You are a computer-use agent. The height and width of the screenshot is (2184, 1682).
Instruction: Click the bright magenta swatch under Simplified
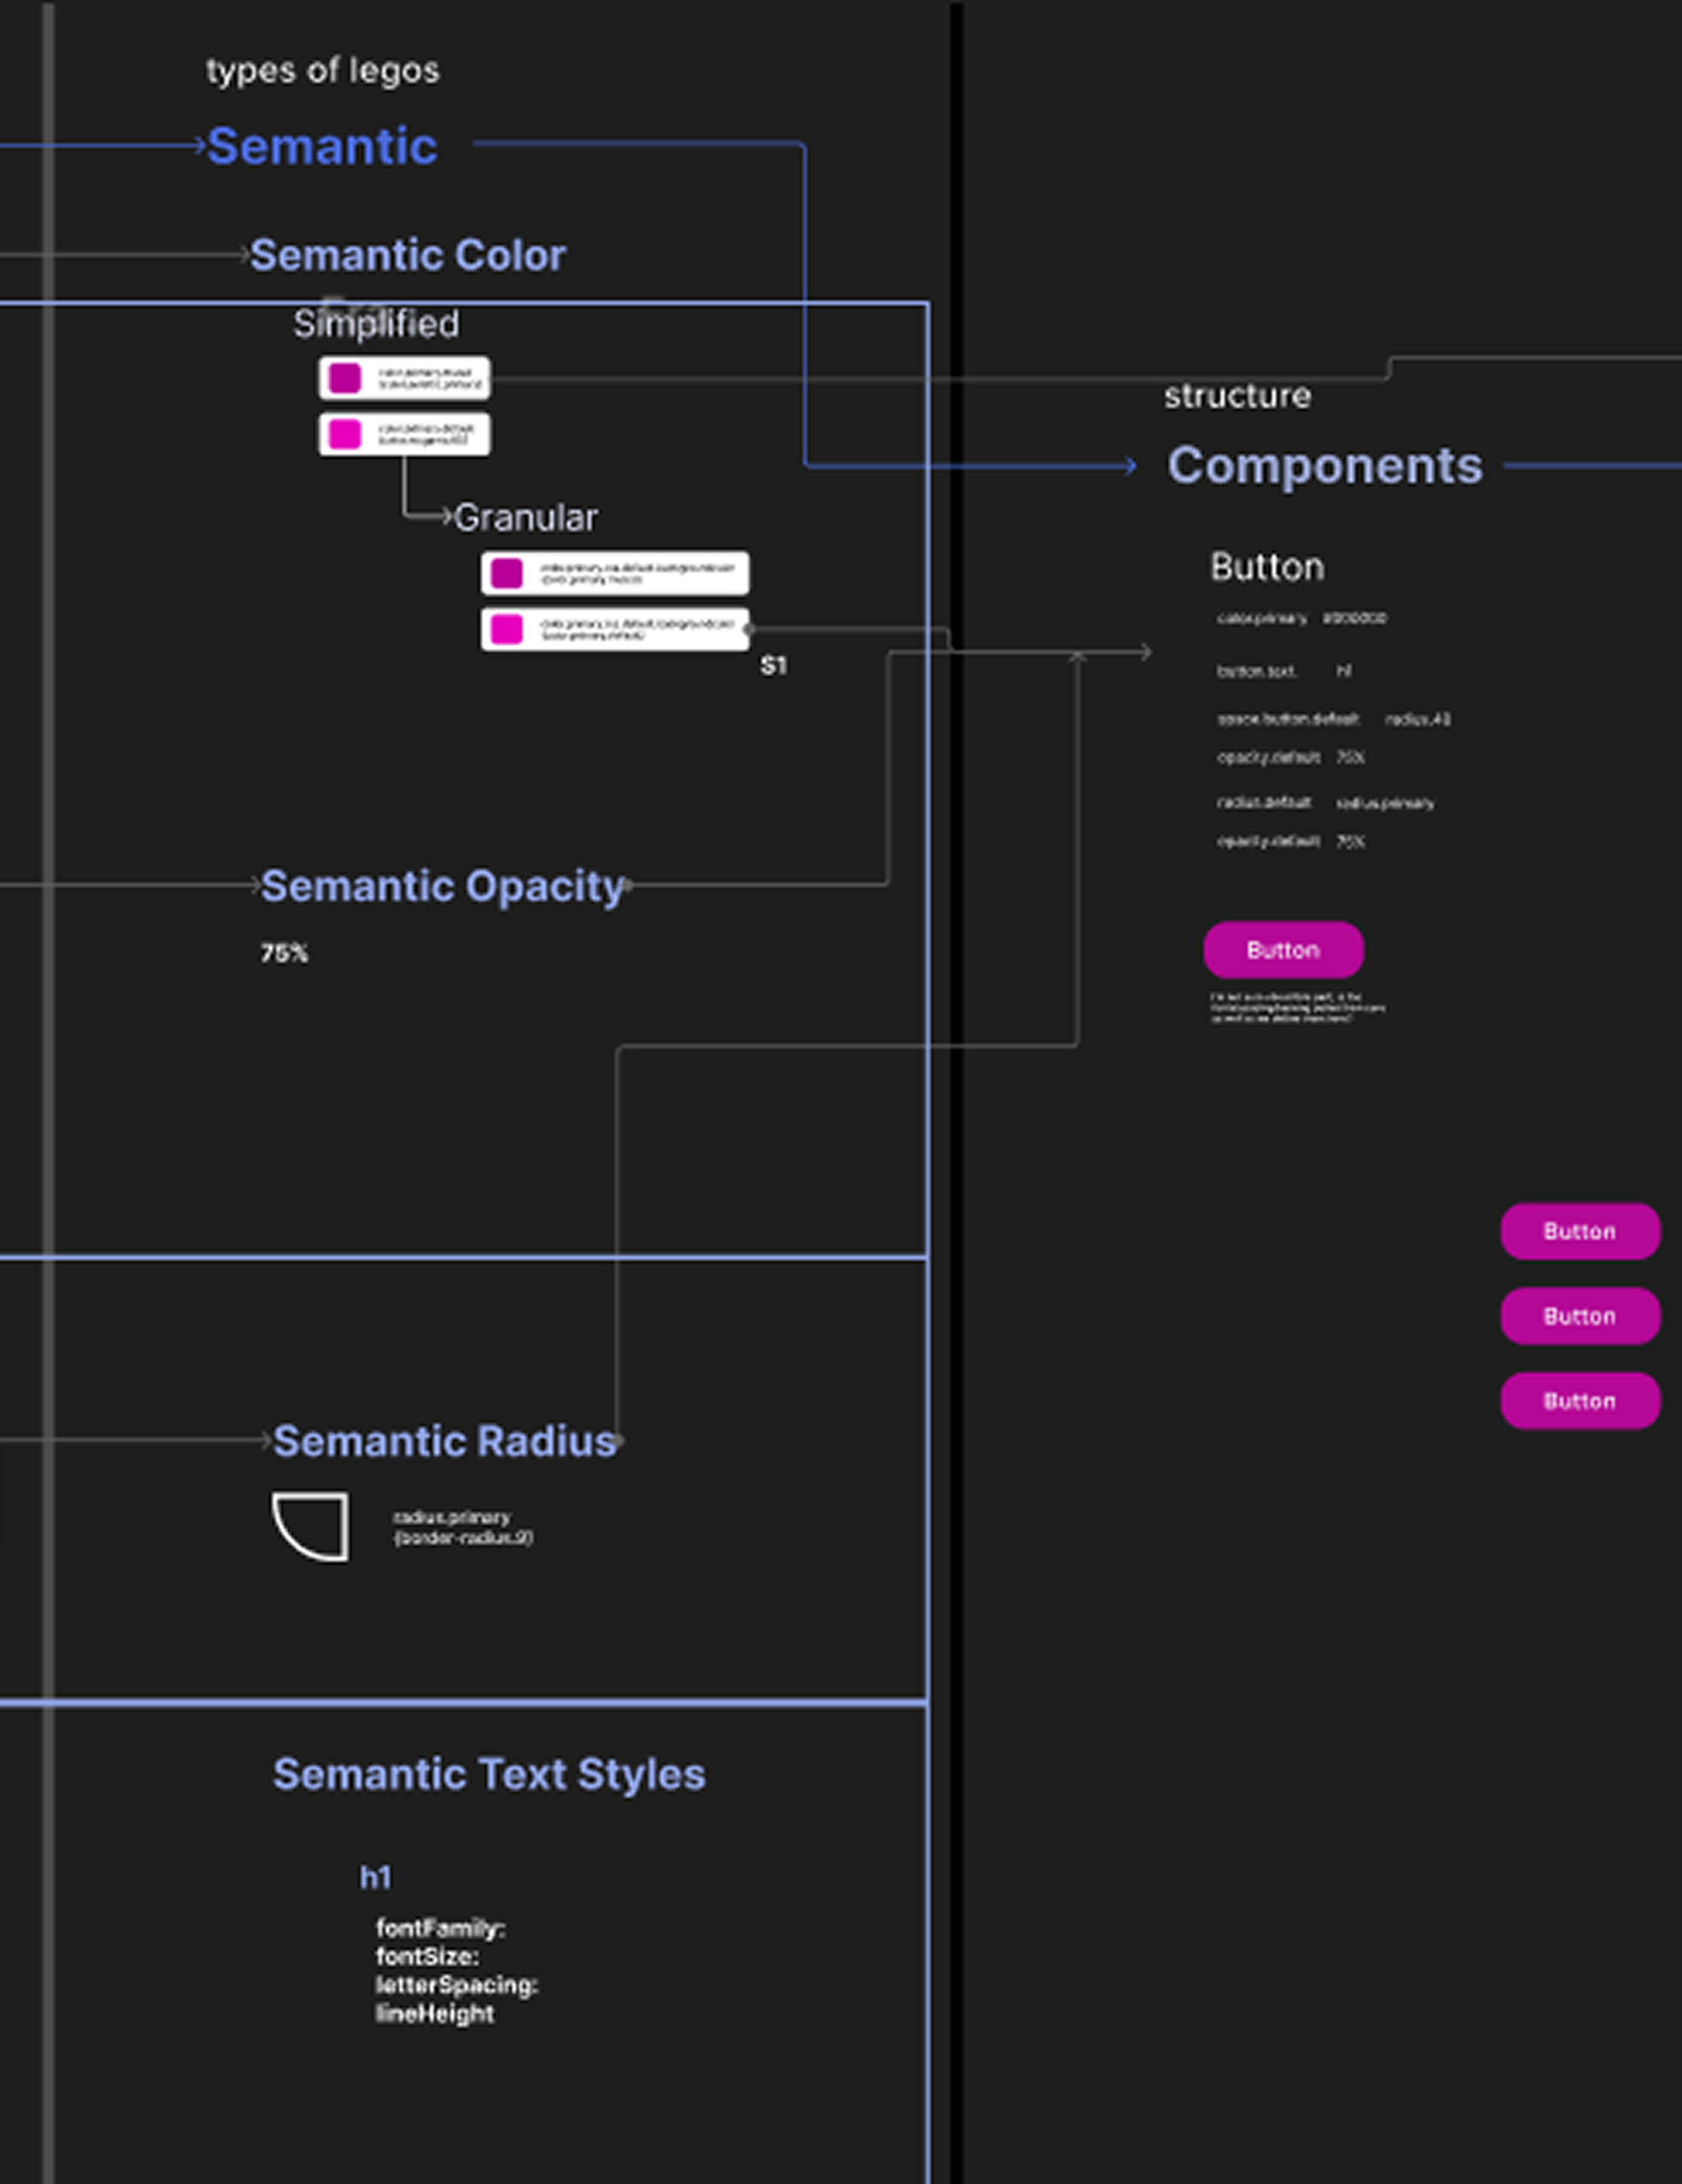345,435
